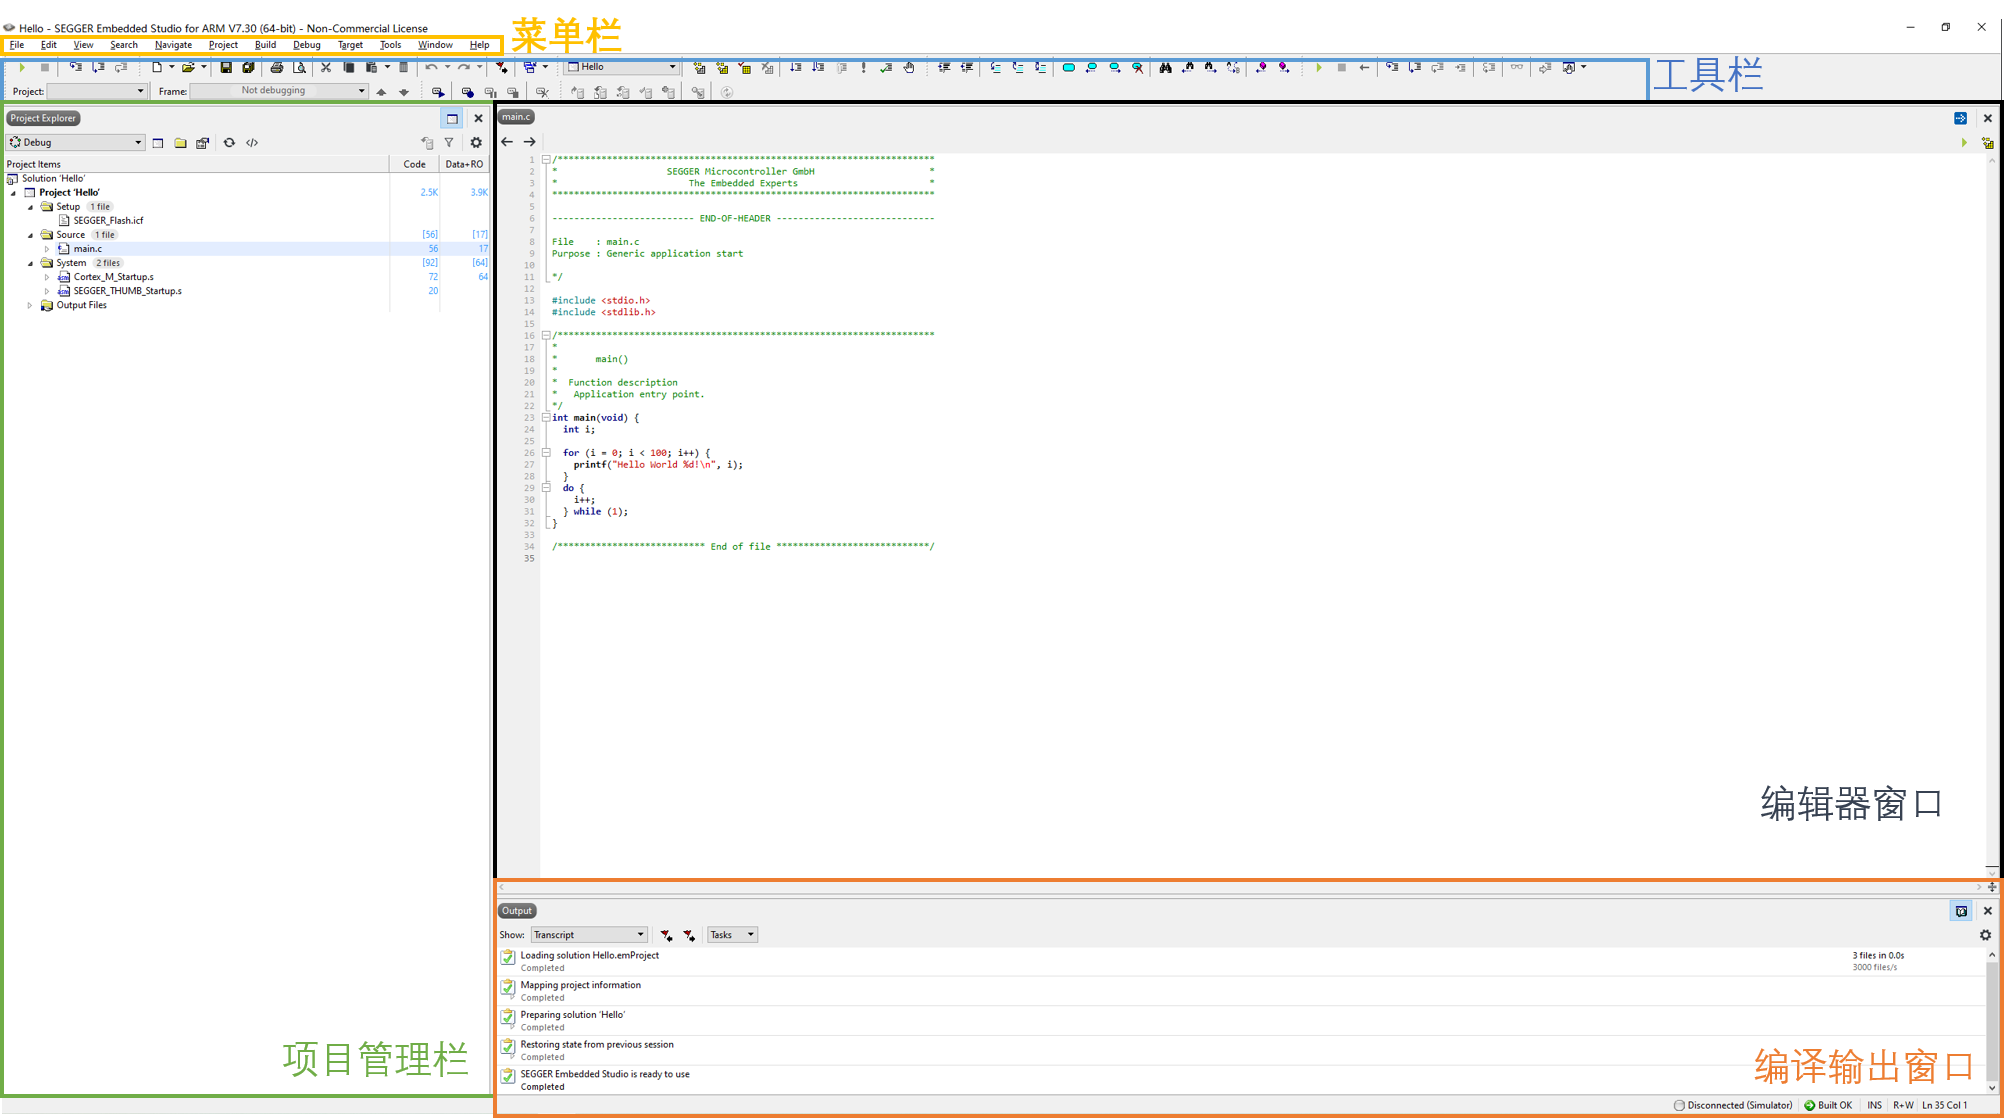Toggle Project Explorer dock window button
The height and width of the screenshot is (1118, 2004).
tap(452, 118)
